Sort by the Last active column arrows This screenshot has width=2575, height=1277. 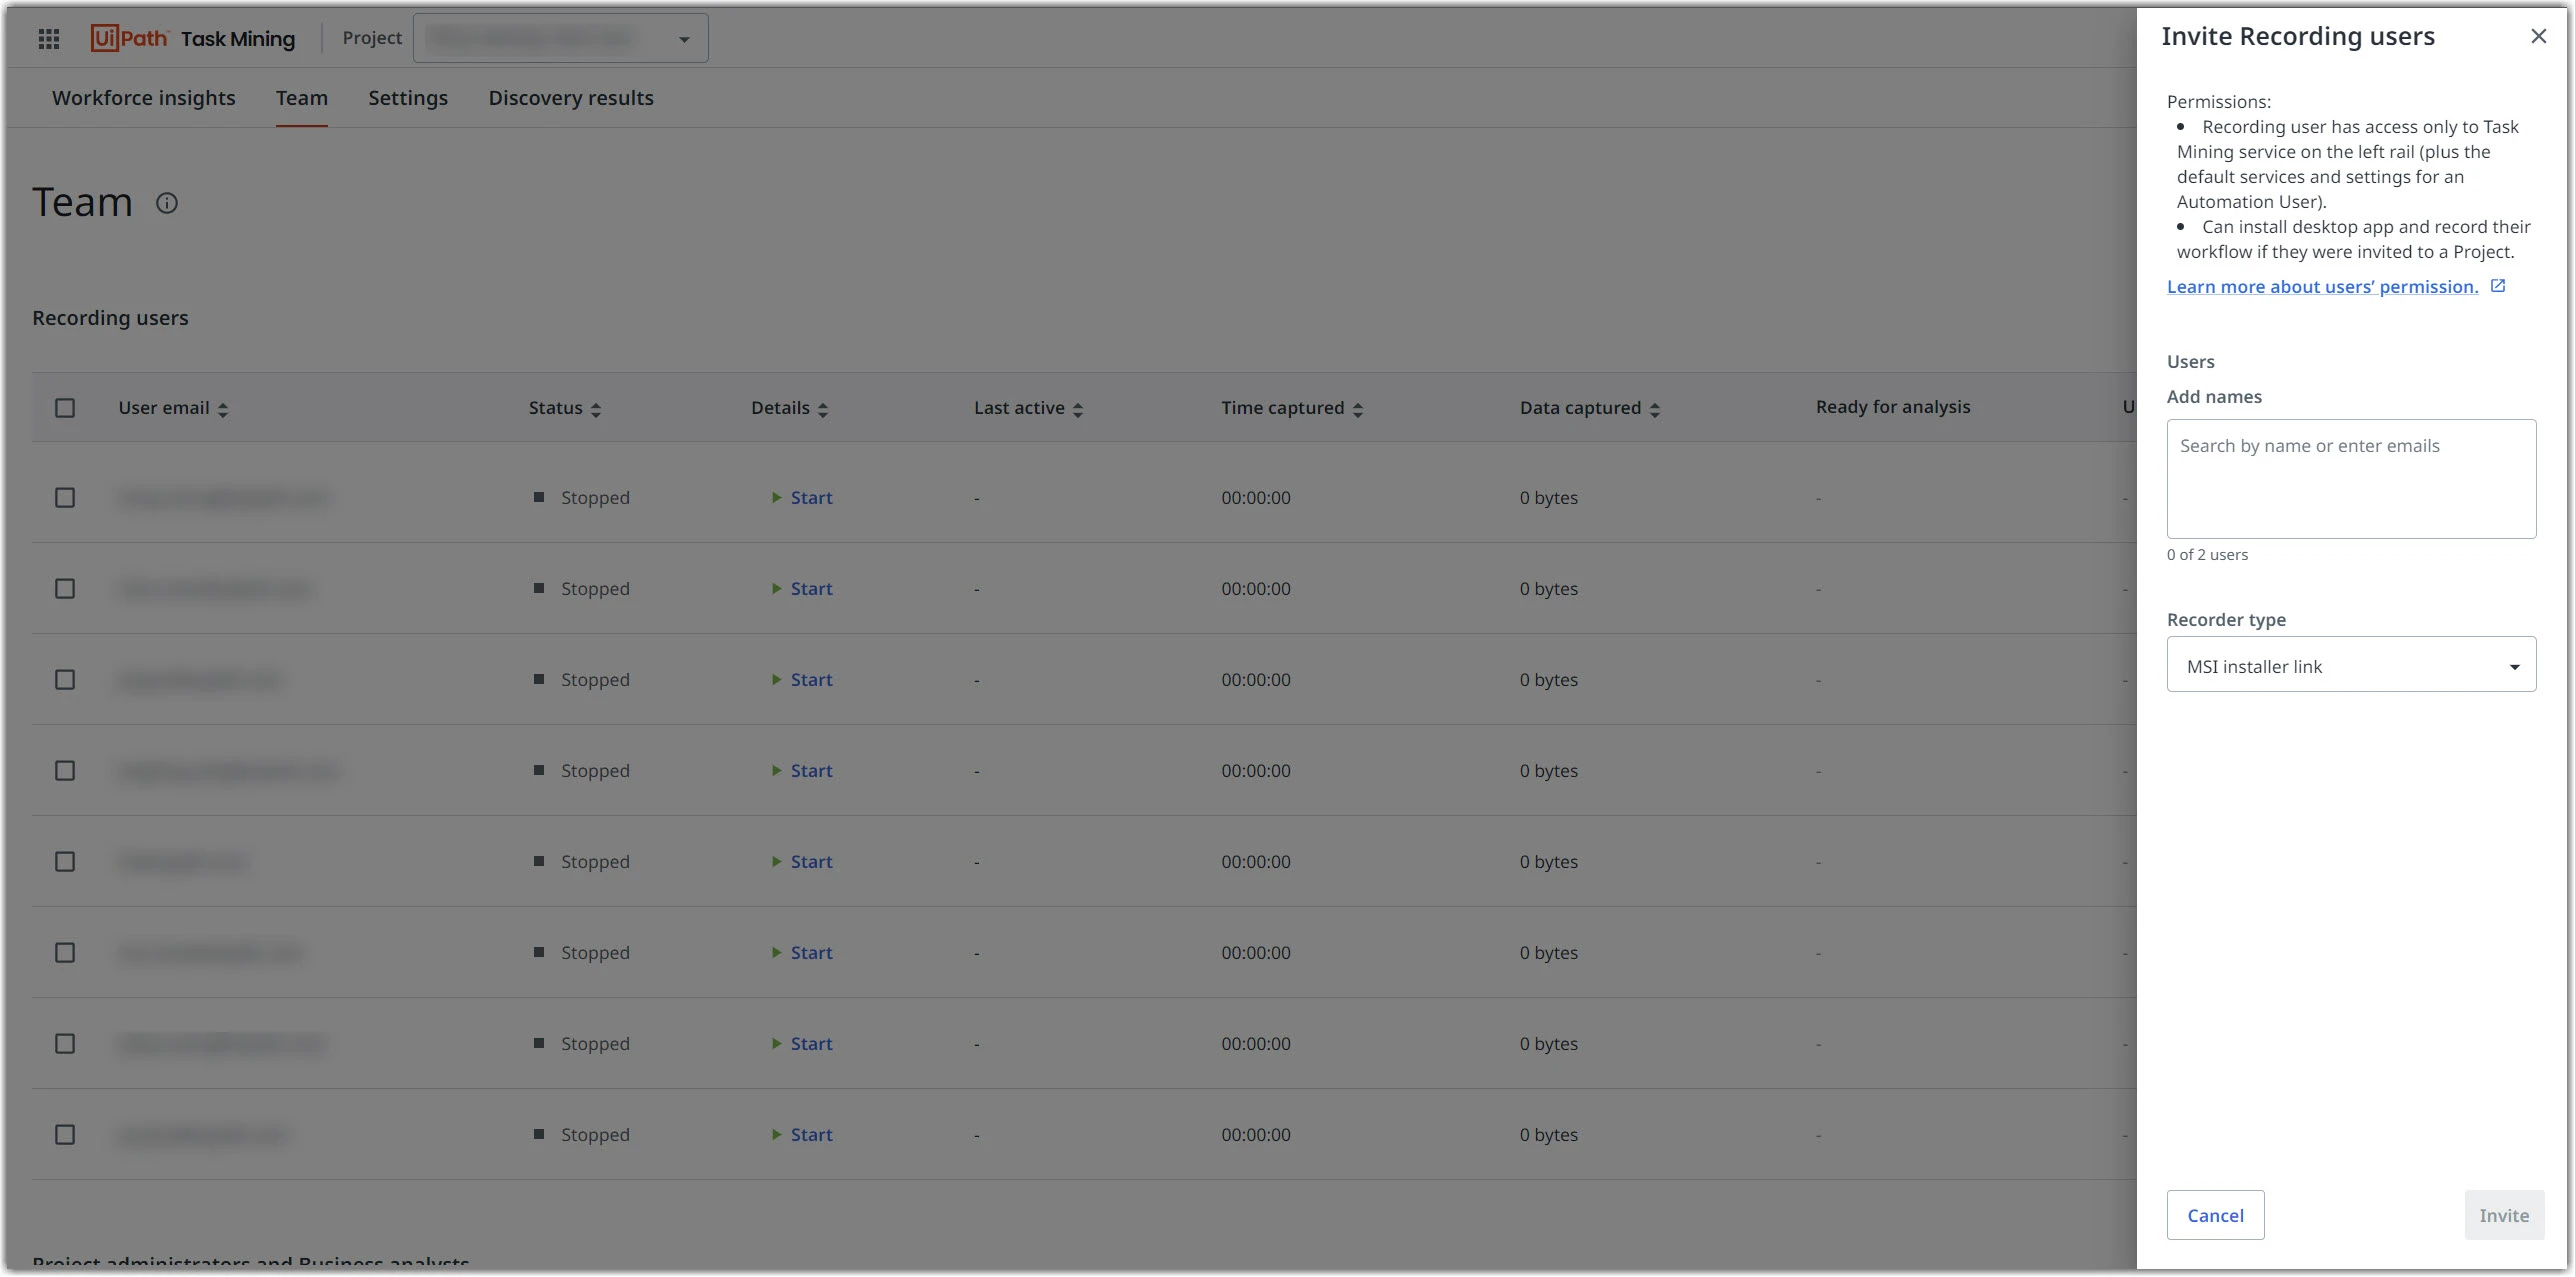click(x=1078, y=409)
